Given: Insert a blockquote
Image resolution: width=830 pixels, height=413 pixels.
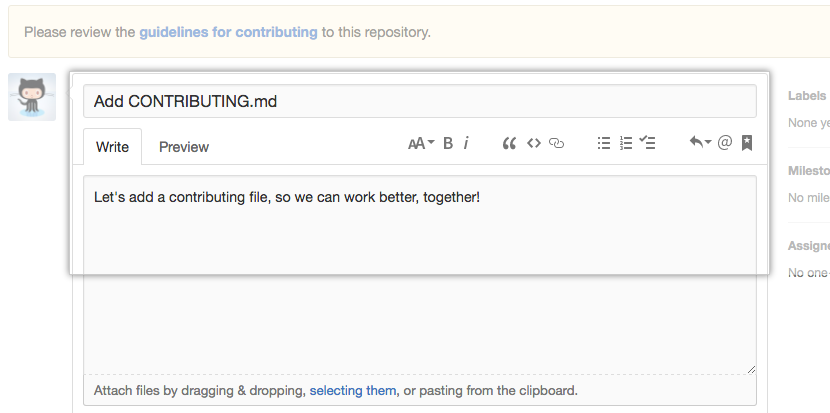Looking at the screenshot, I should (x=509, y=143).
